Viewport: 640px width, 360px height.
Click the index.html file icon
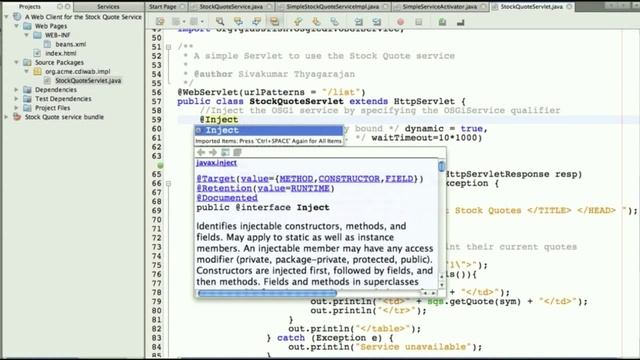click(x=38, y=53)
